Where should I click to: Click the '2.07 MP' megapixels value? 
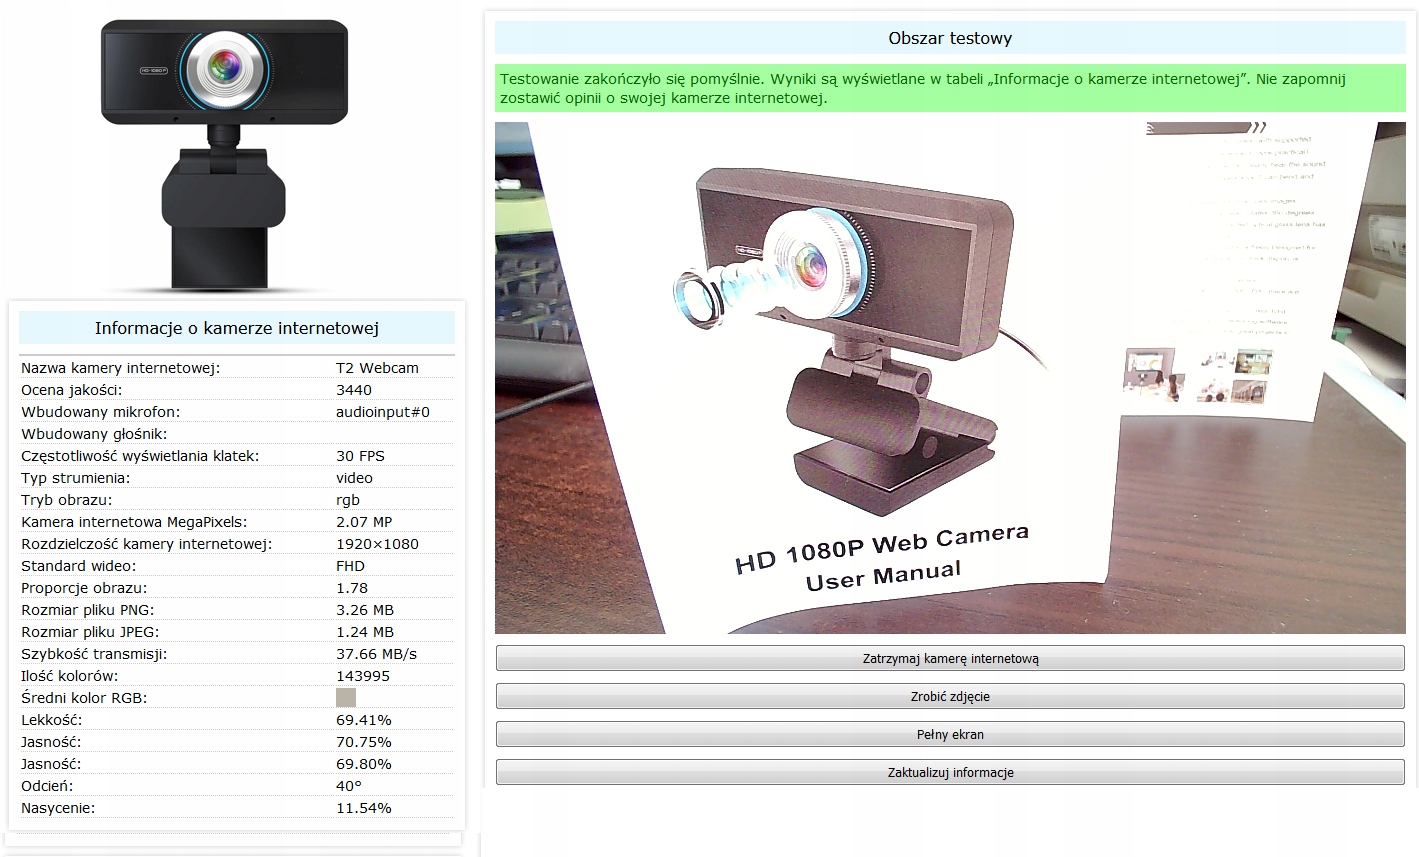(x=364, y=522)
